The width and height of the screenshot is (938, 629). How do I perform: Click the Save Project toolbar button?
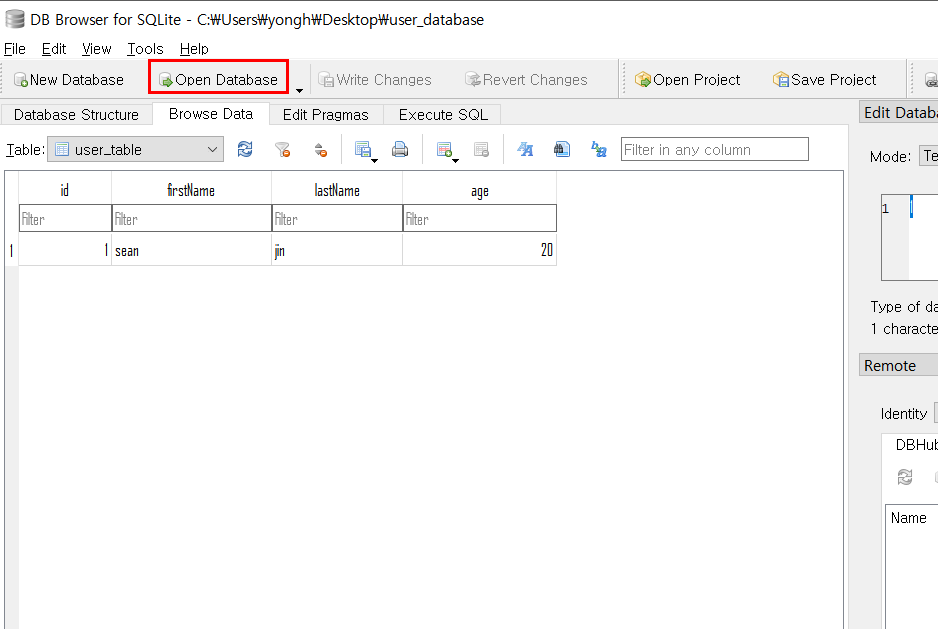coord(825,80)
